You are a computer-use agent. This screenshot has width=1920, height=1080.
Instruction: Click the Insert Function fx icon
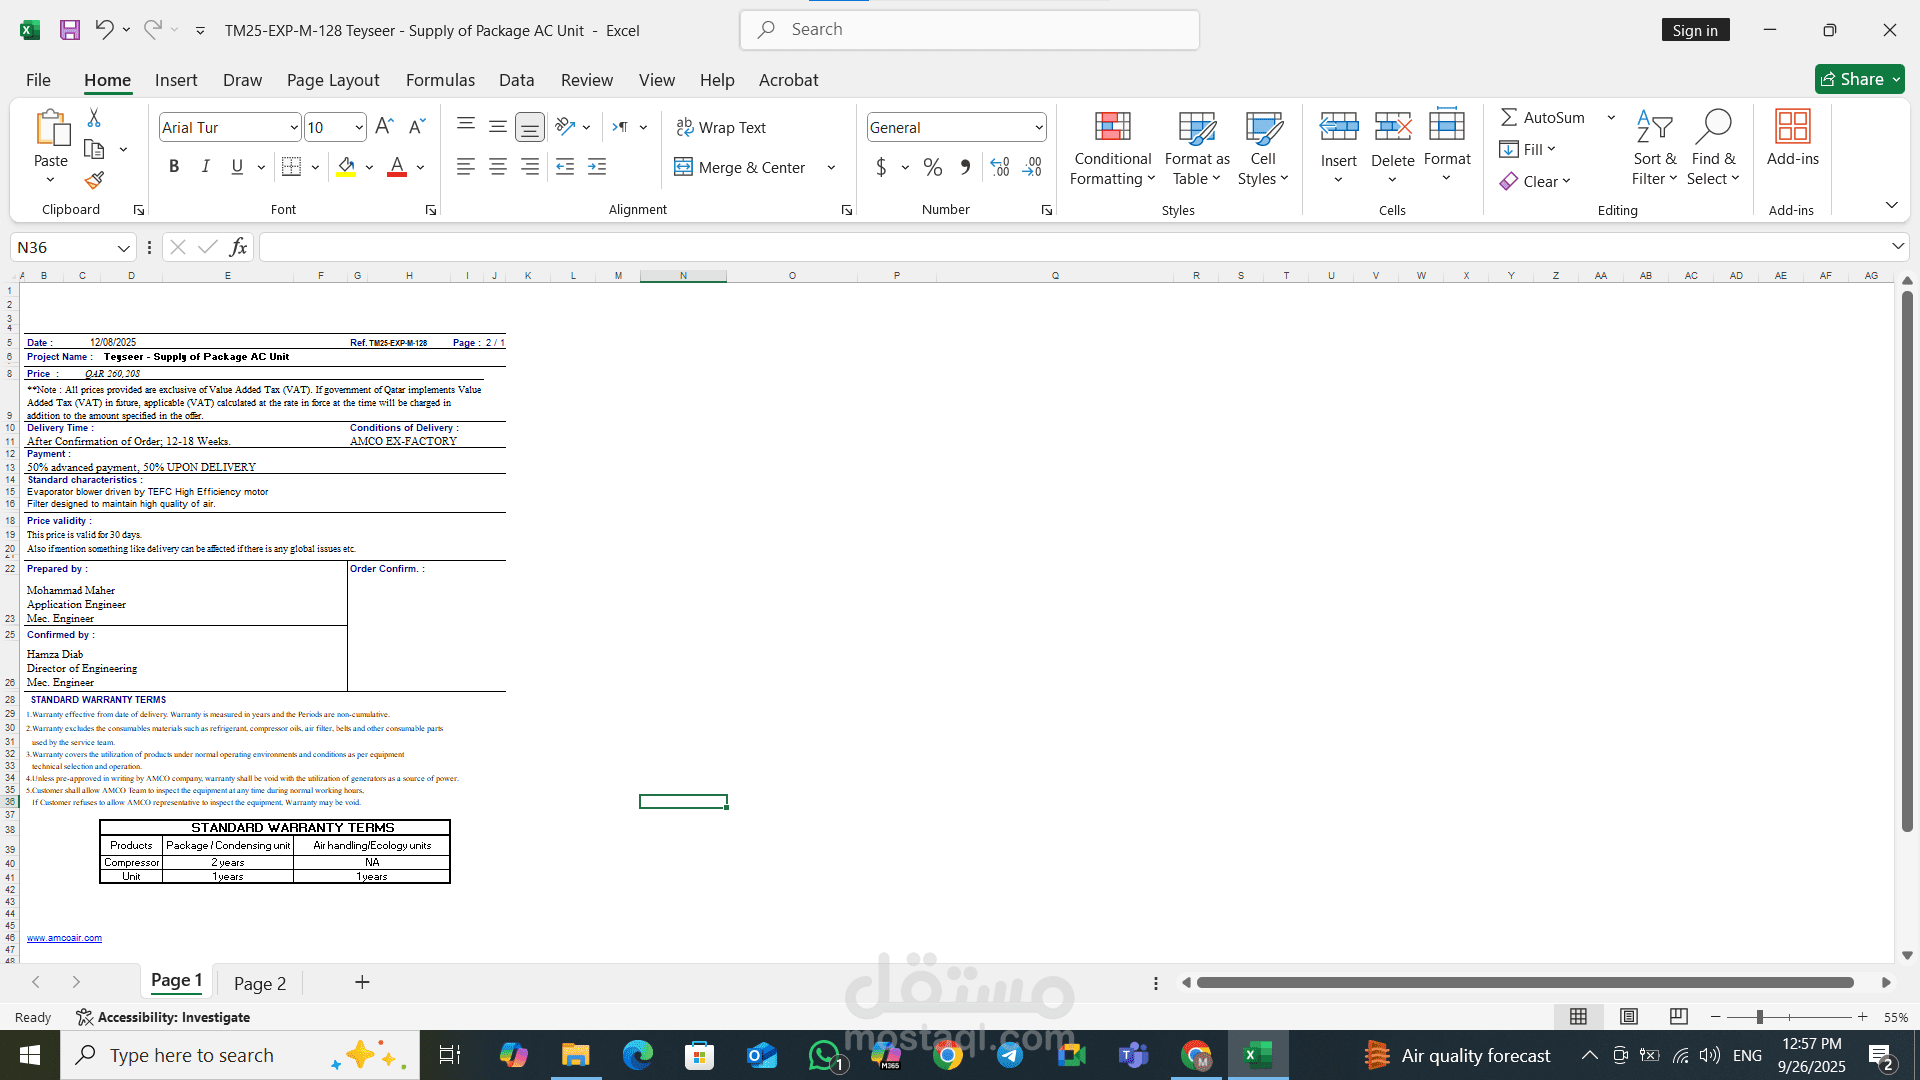(238, 247)
